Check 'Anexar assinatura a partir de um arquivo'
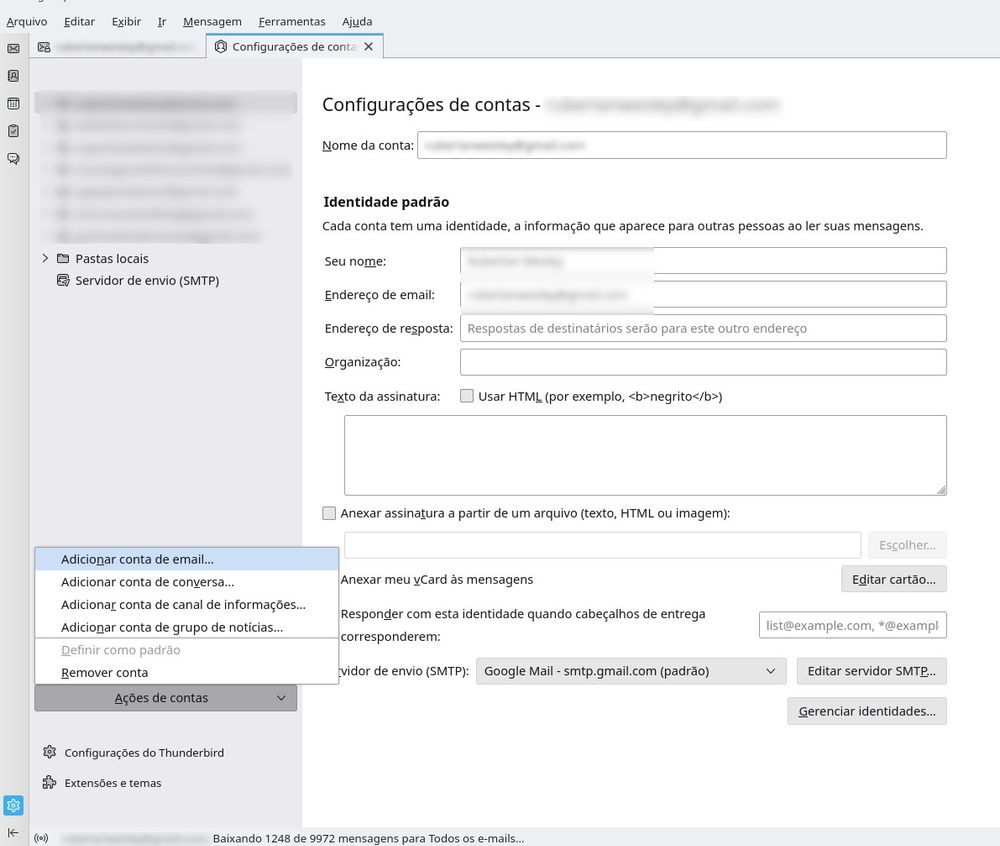 (329, 512)
